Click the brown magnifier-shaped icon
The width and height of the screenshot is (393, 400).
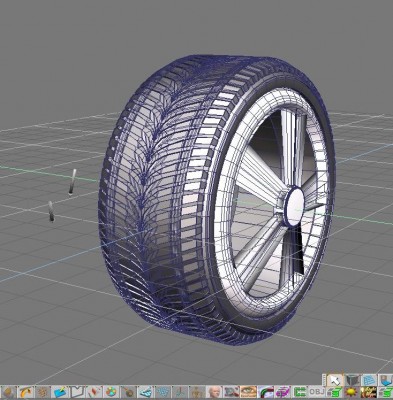coord(128,392)
